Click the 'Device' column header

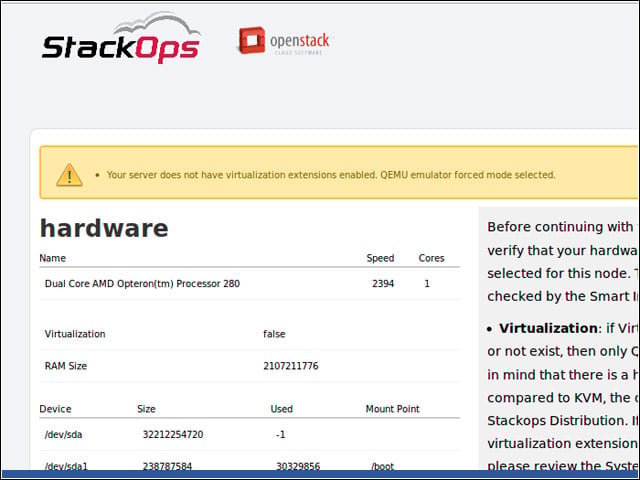(x=55, y=409)
